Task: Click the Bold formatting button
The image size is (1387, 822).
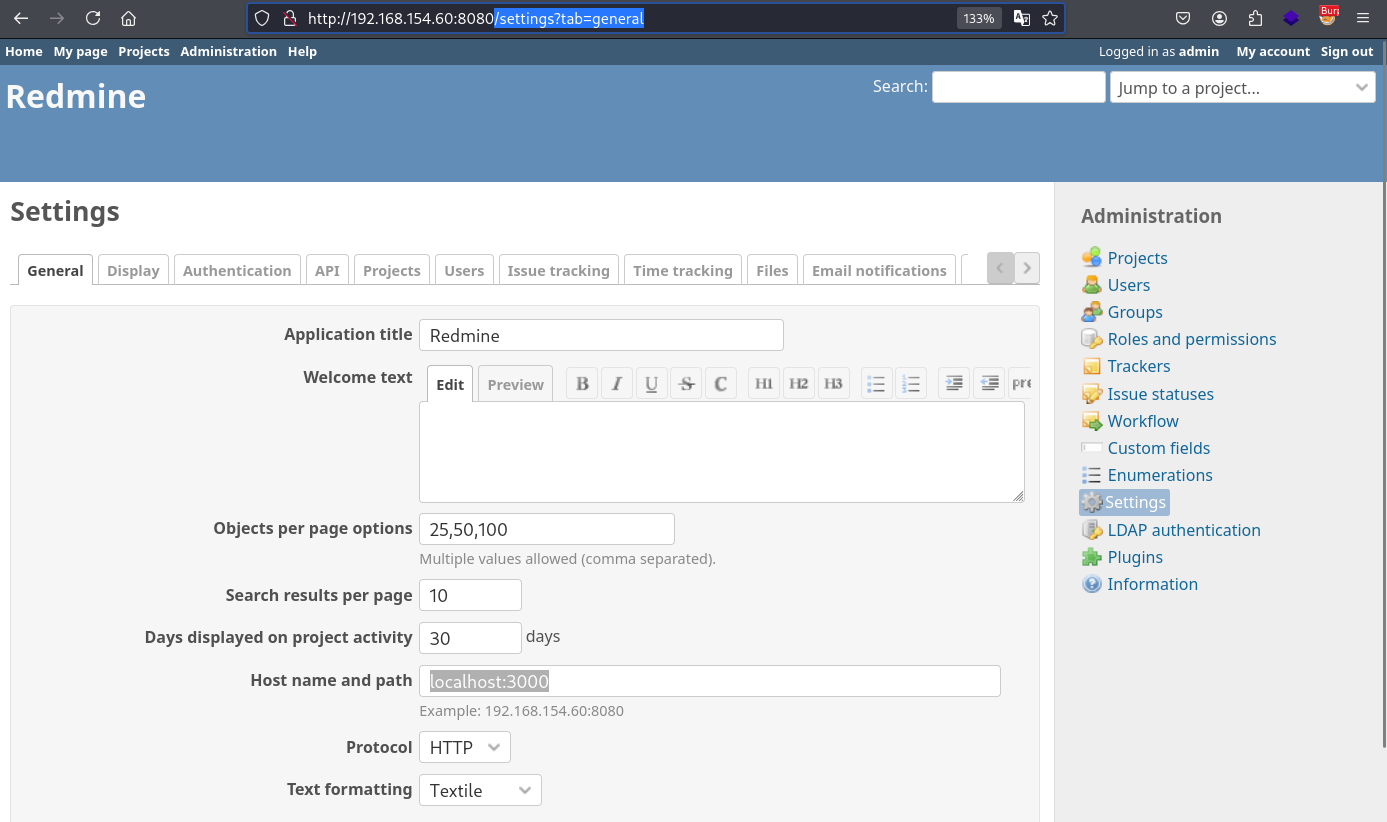Action: coord(582,384)
